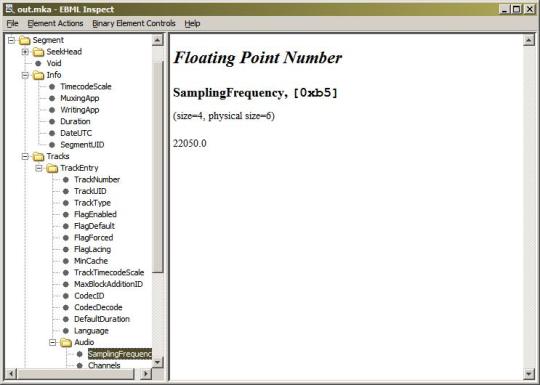
Task: Click tree panel horizontal scrollbar thumb
Action: [75, 374]
